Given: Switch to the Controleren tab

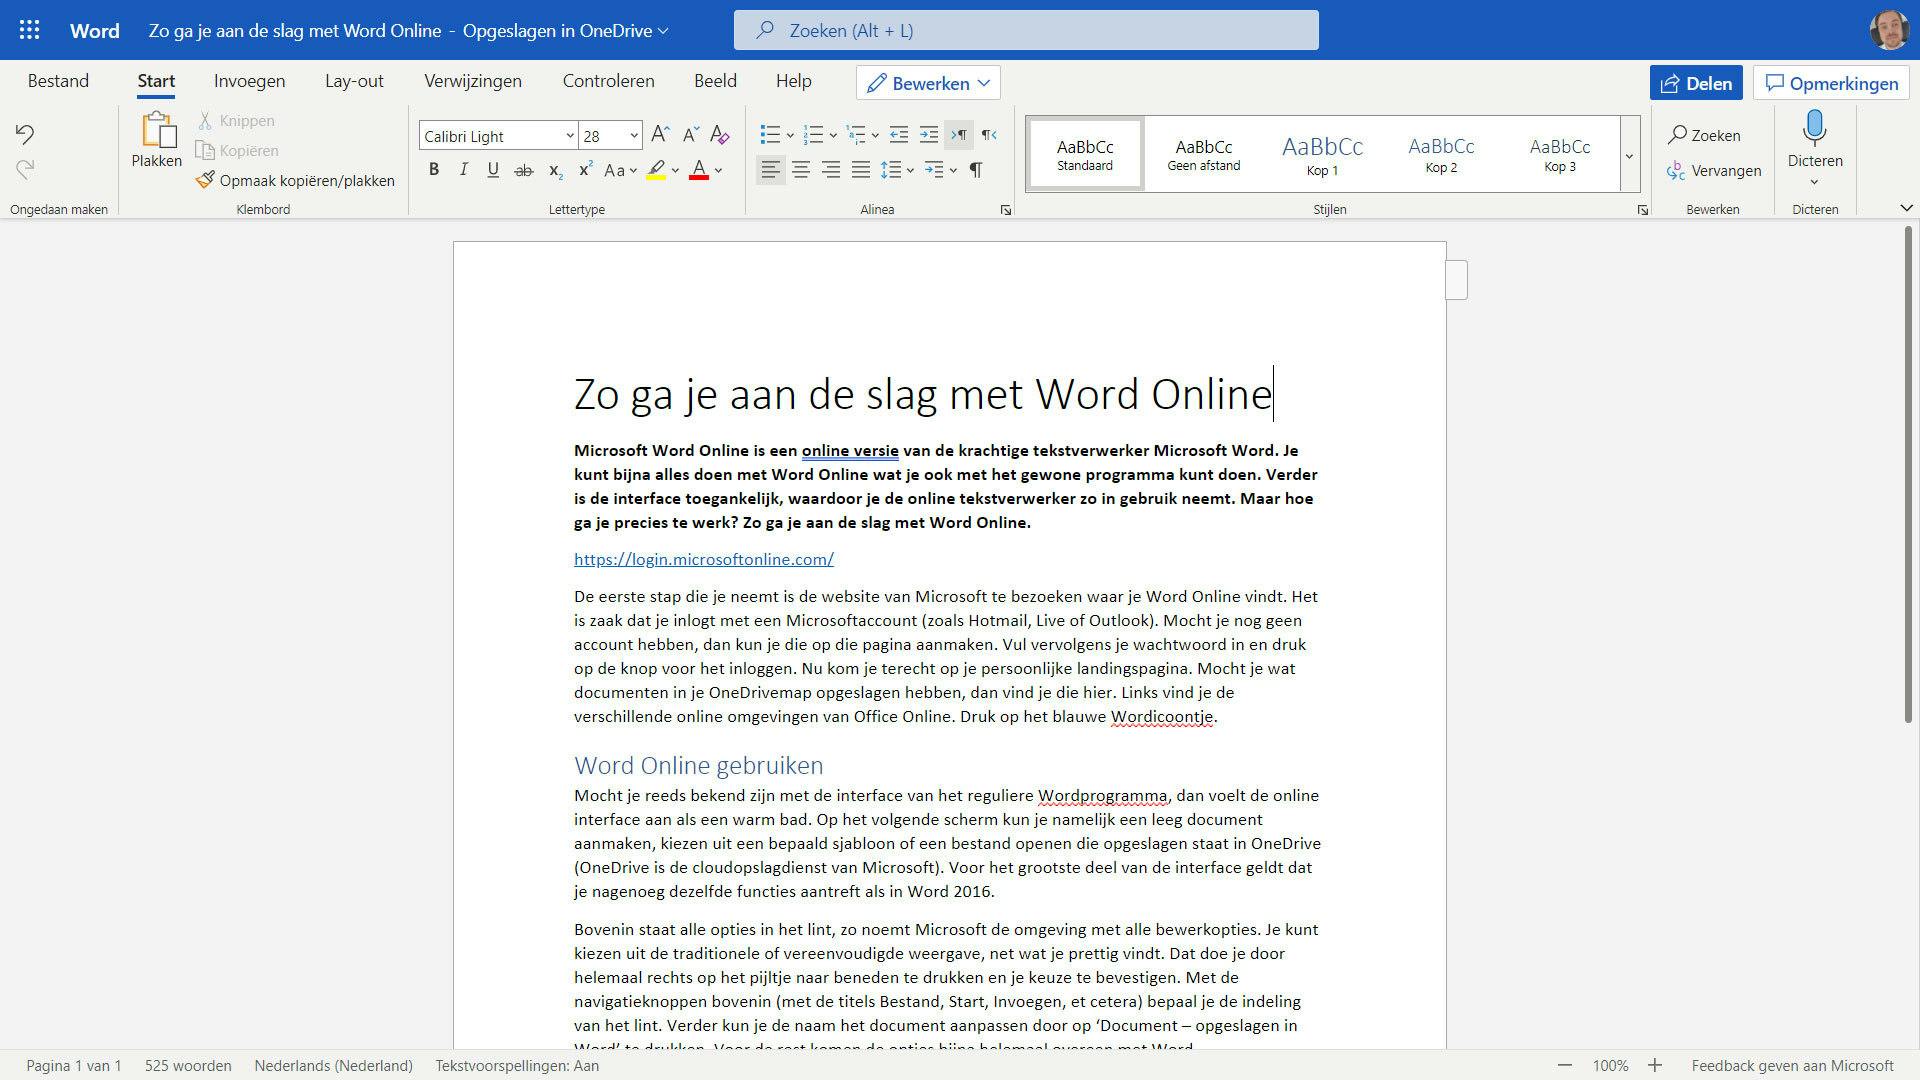Looking at the screenshot, I should coord(608,81).
